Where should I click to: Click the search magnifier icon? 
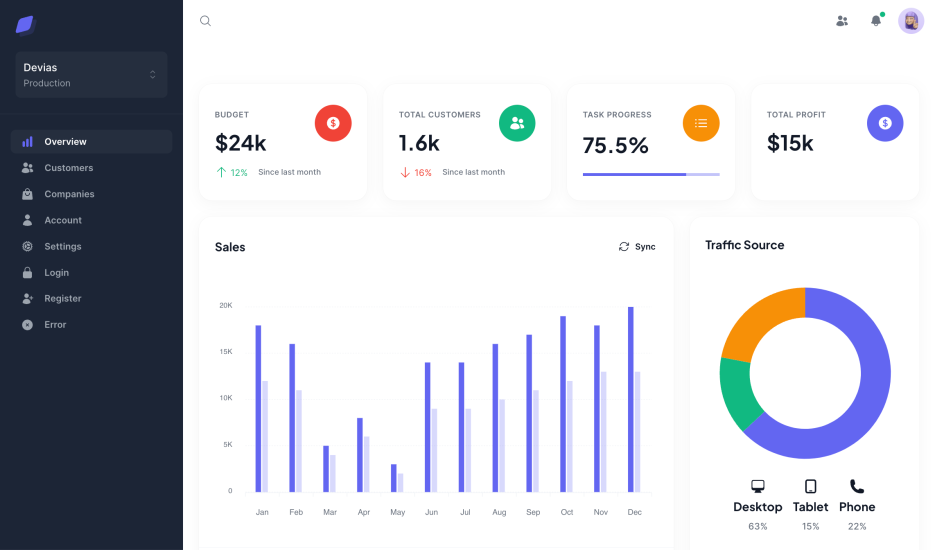point(205,21)
